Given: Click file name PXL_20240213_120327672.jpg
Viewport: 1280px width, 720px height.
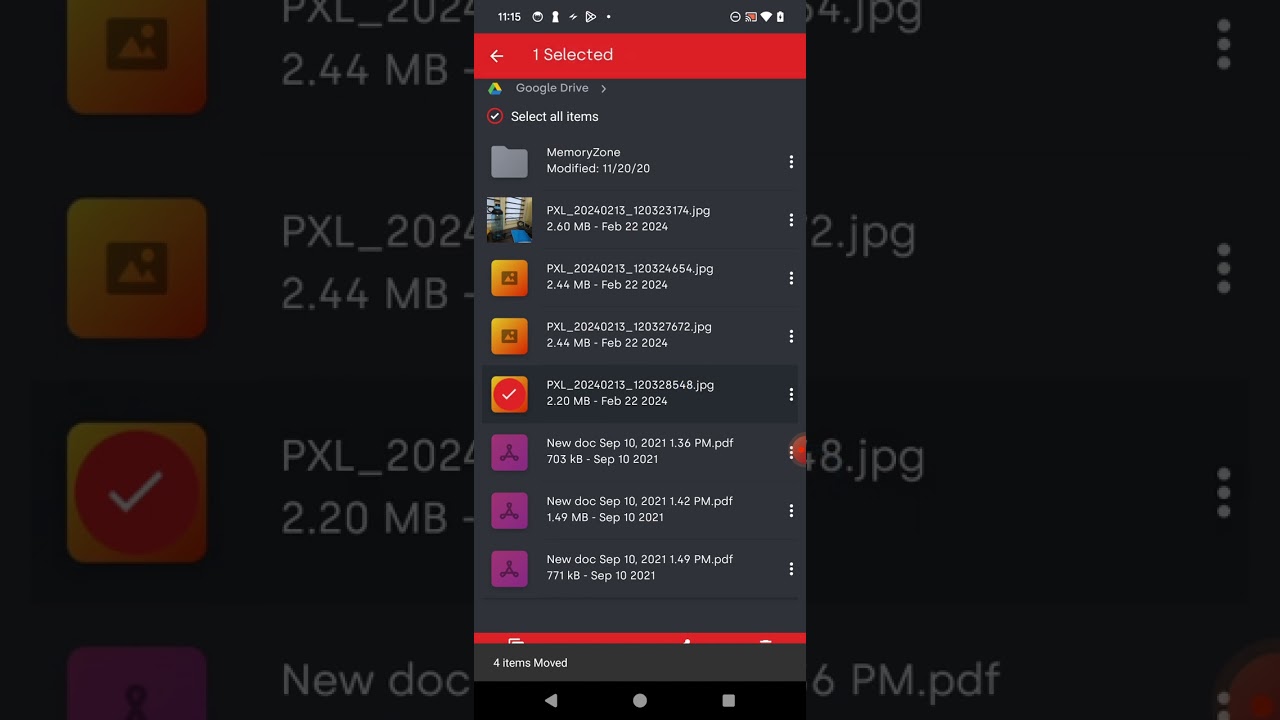Looking at the screenshot, I should (629, 326).
